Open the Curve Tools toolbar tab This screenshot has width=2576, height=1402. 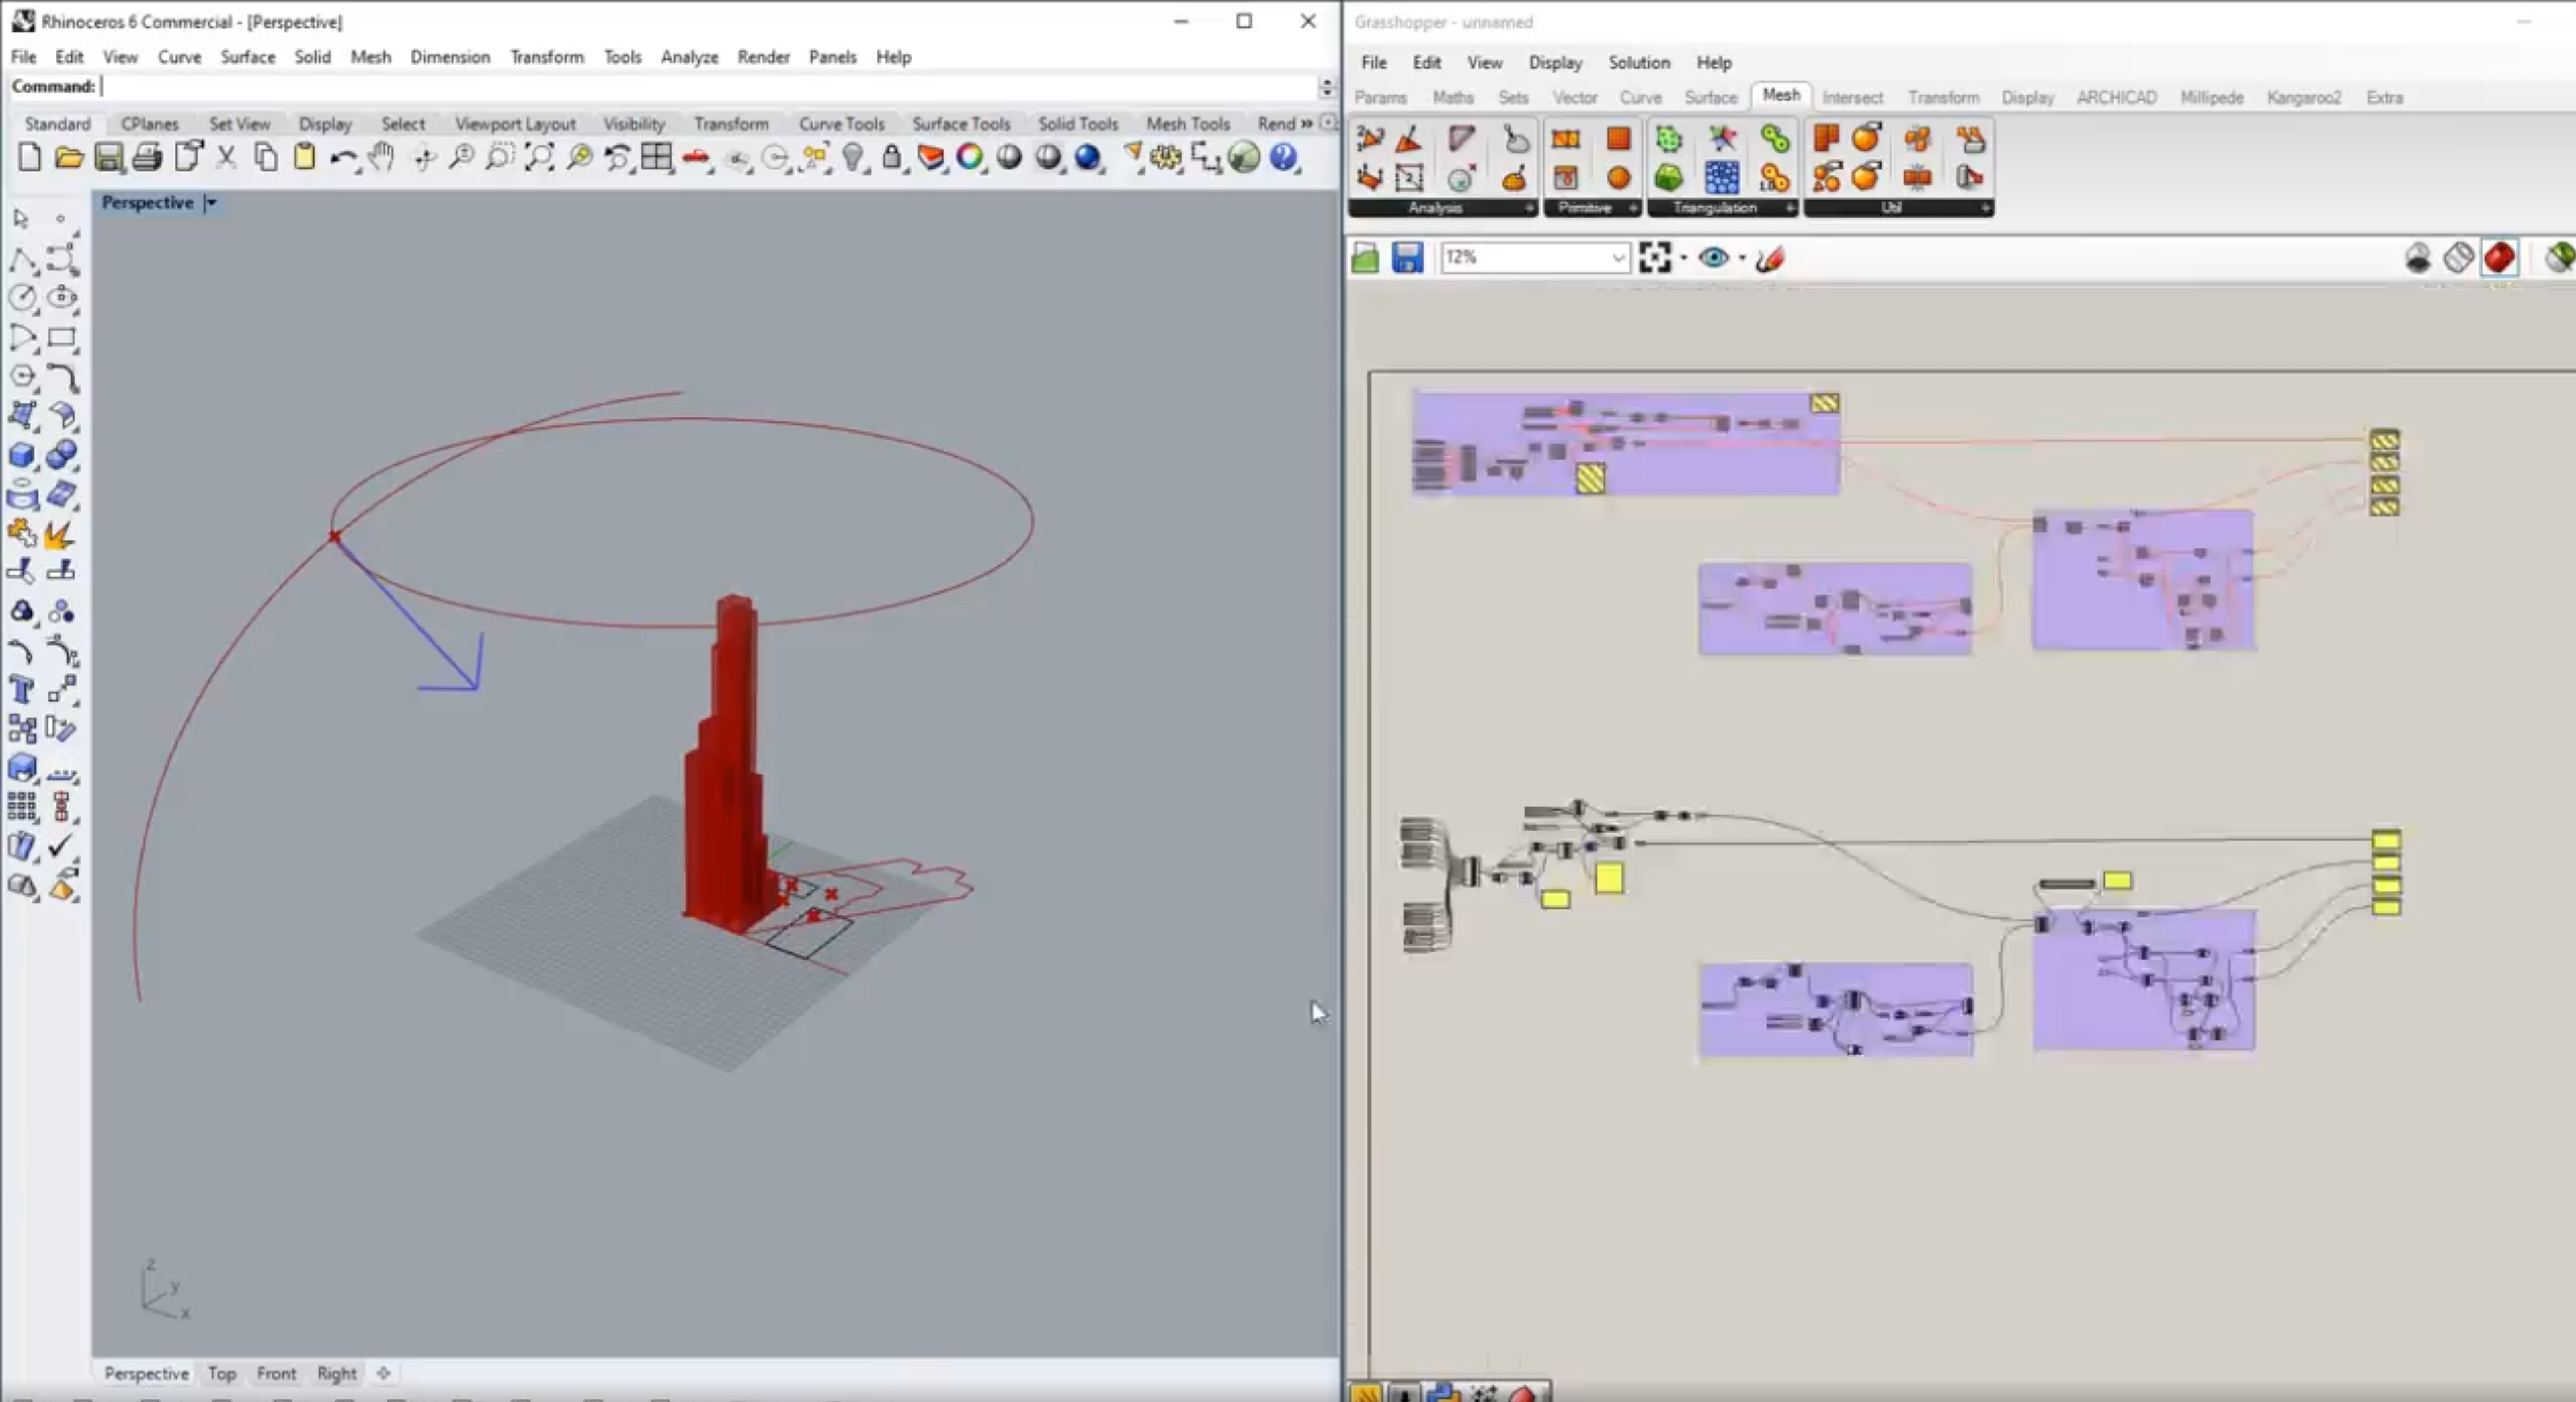[x=841, y=124]
